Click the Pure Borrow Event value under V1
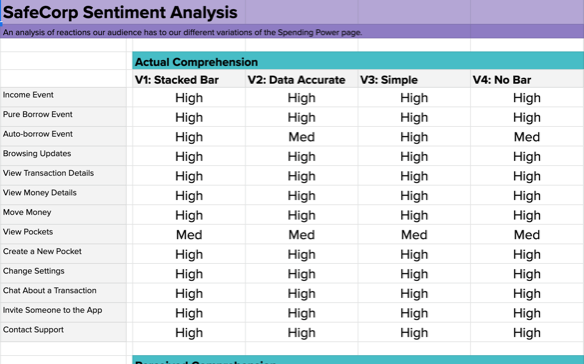 [x=189, y=117]
